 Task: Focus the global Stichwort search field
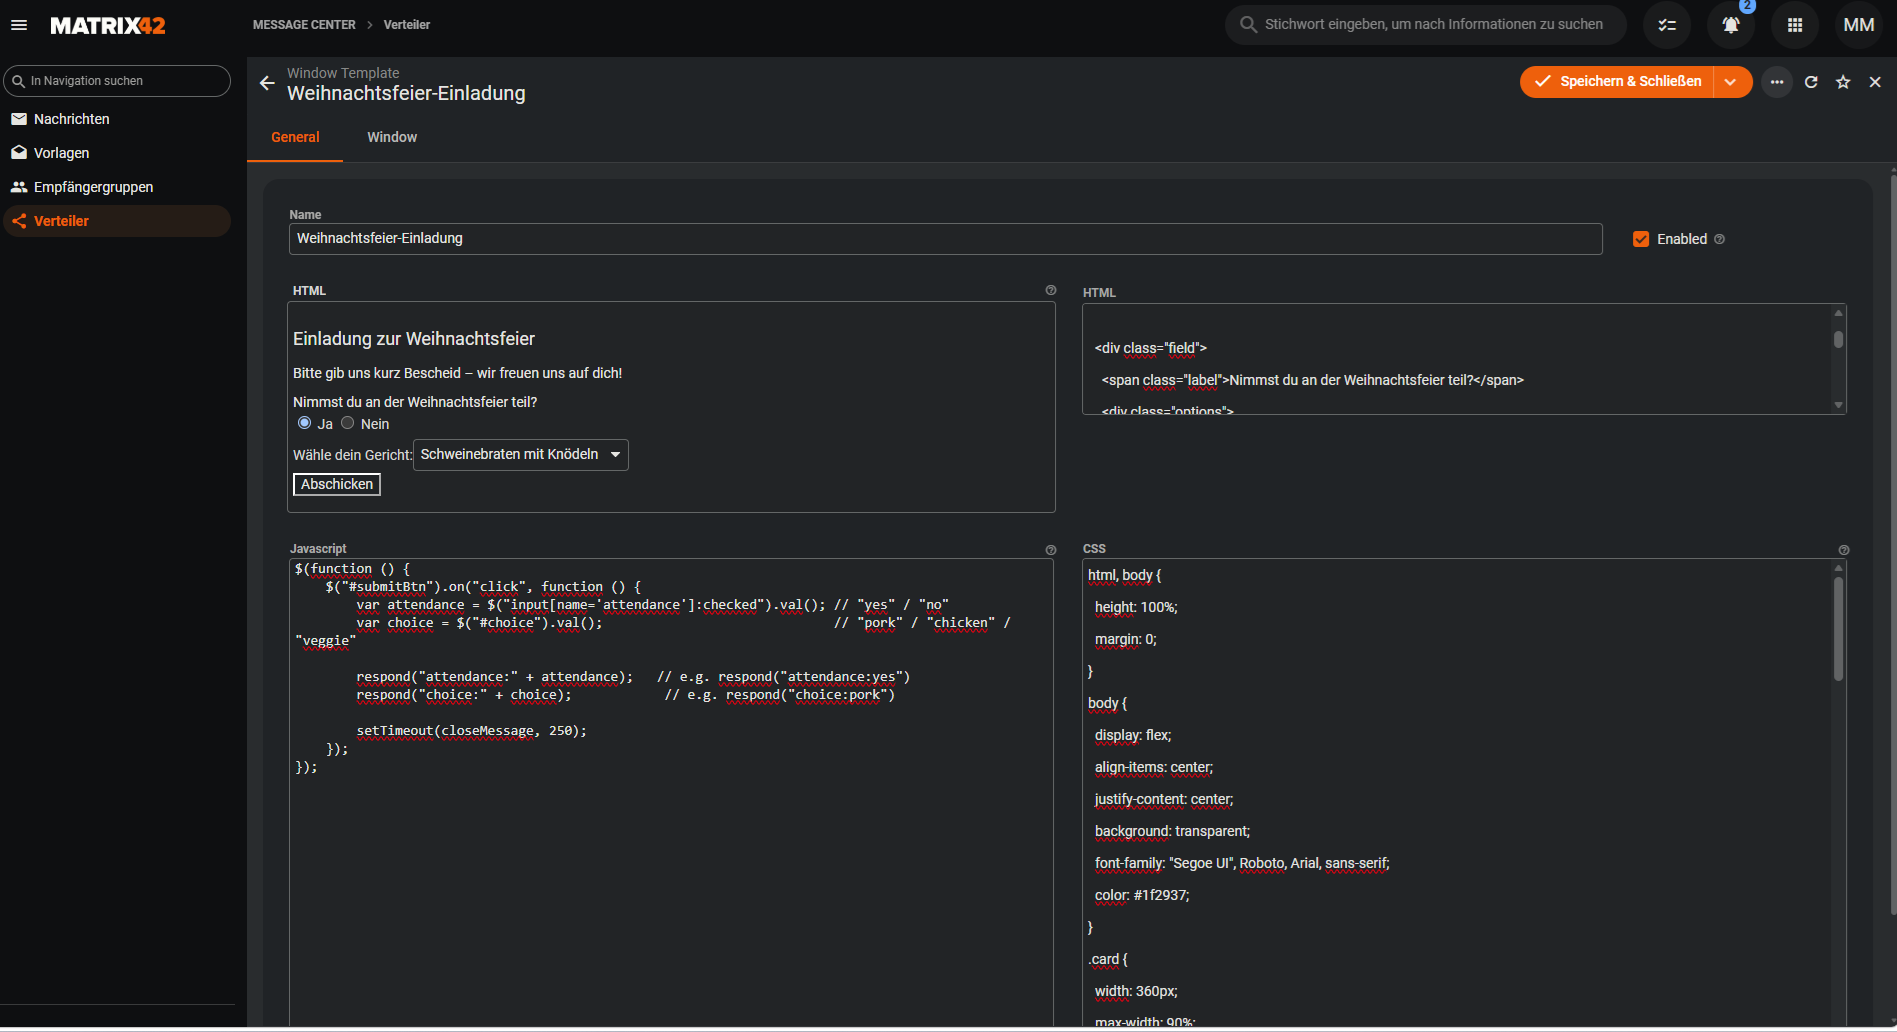1426,25
